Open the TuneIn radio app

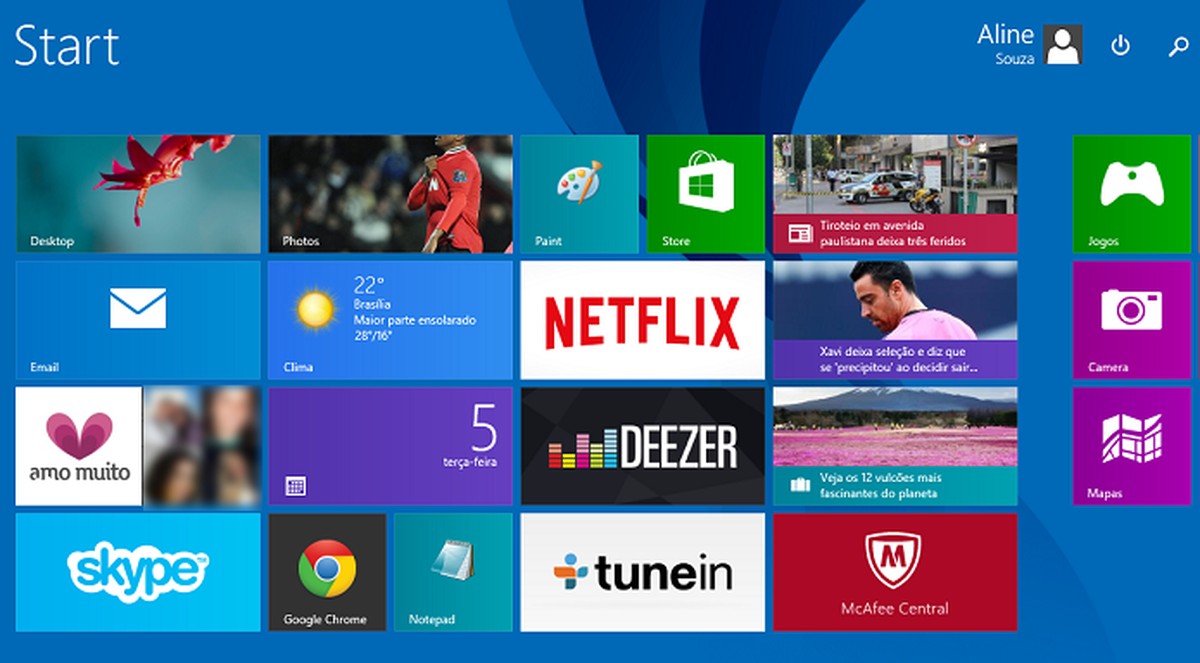pos(641,572)
